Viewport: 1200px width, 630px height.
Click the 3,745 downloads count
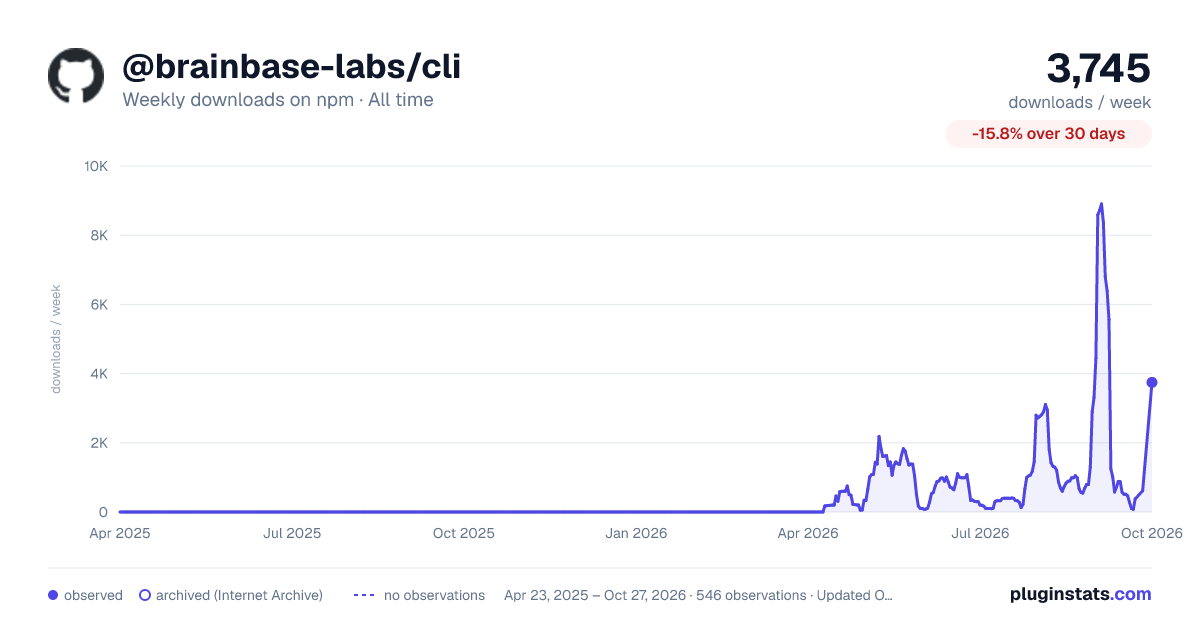coord(1099,69)
